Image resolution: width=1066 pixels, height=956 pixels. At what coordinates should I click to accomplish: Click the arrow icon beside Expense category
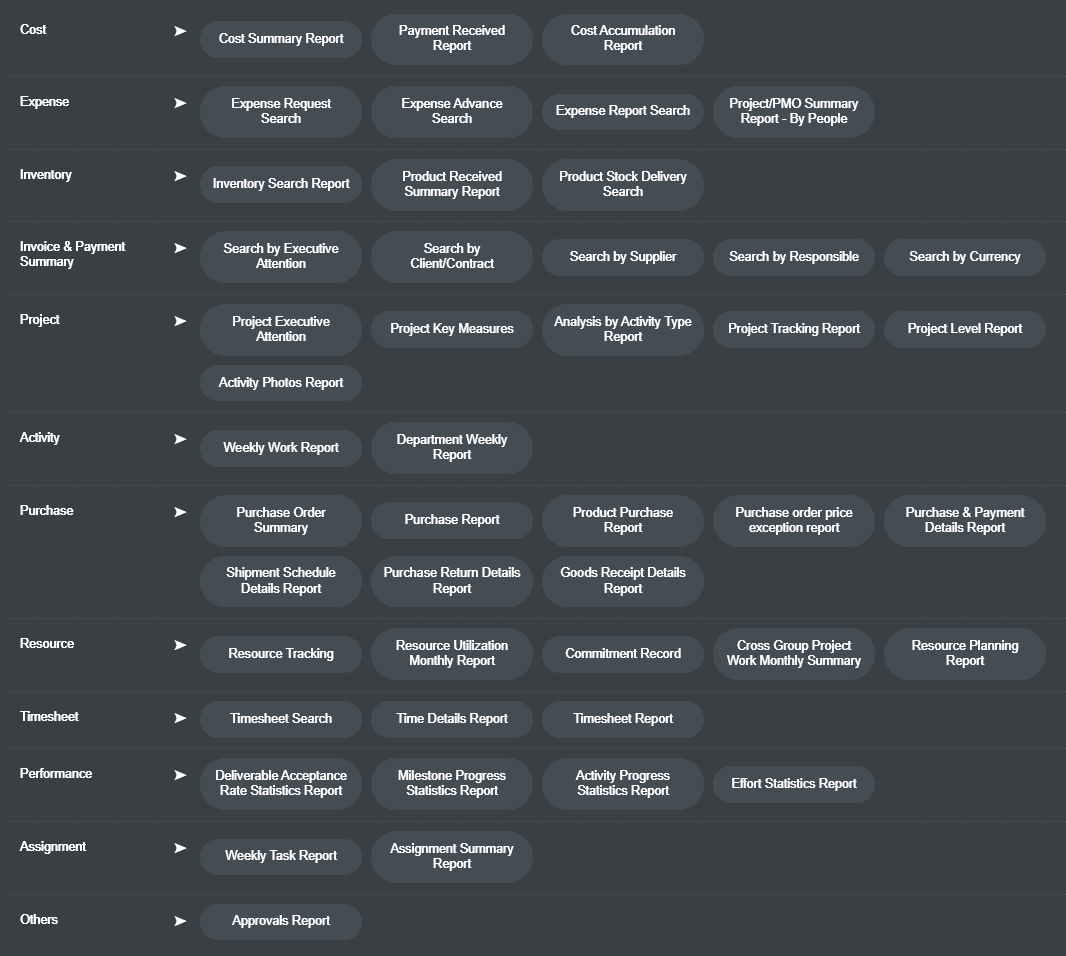pos(180,103)
